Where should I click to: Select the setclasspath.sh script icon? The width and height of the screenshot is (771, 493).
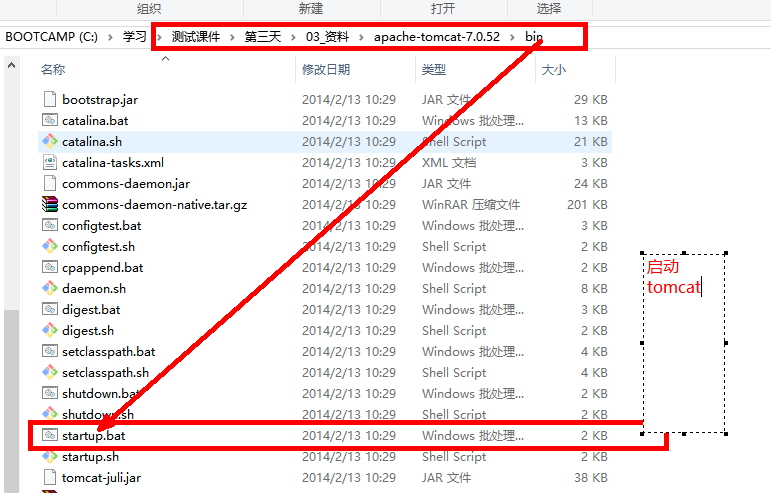[x=50, y=373]
